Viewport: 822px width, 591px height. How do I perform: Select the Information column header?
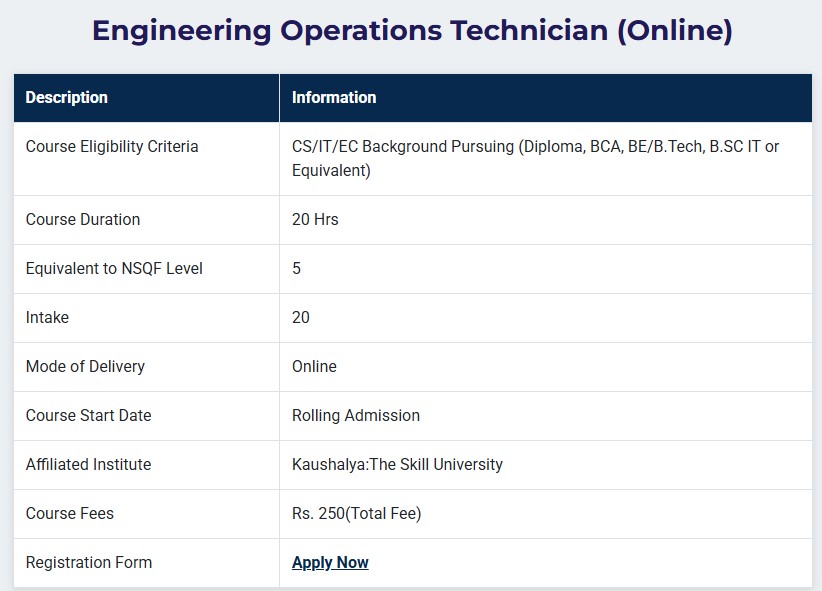coord(334,97)
